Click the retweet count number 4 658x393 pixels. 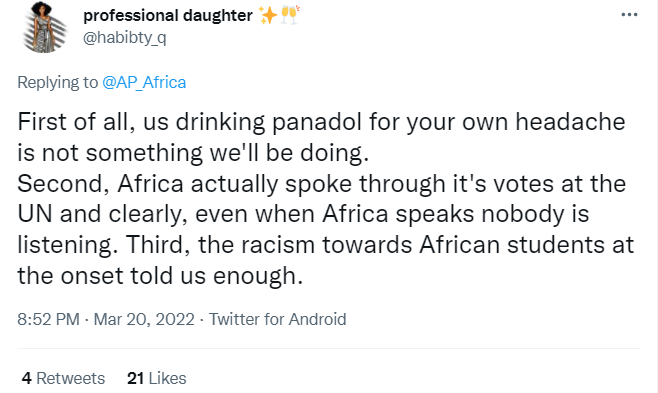click(27, 378)
